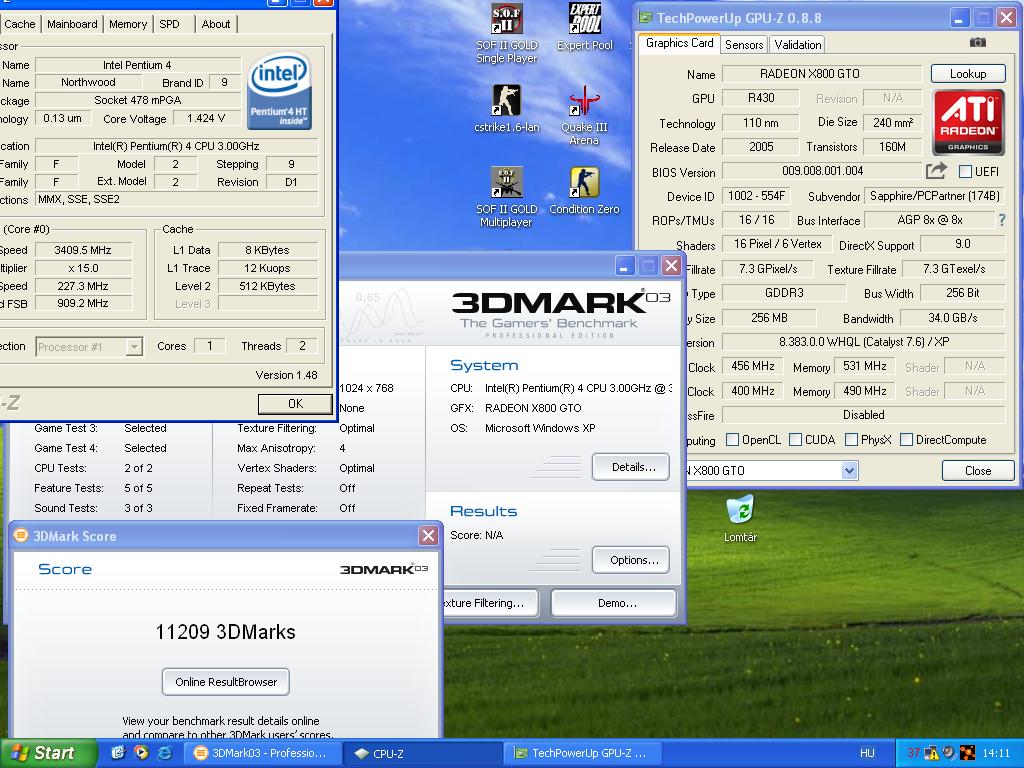This screenshot has width=1024, height=768.
Task: Switch to the Sensors tab in GPU-Z
Action: [x=744, y=44]
